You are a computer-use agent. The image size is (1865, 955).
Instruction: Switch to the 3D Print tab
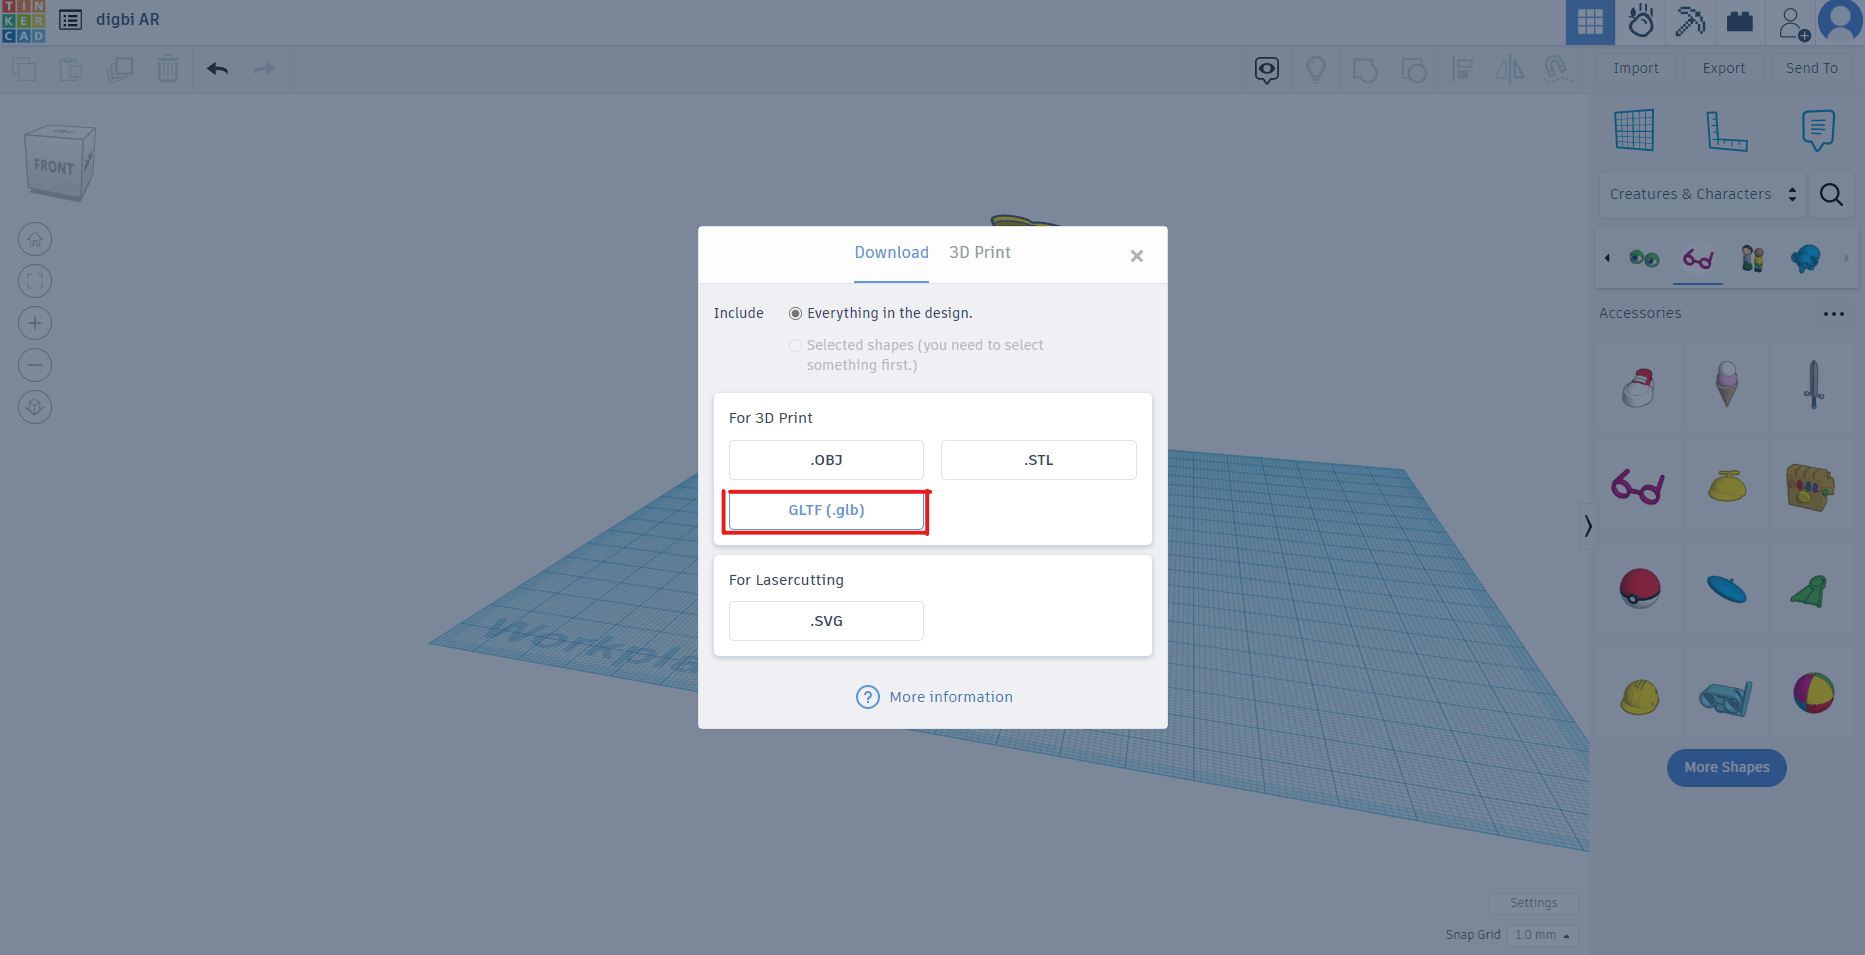pos(980,253)
